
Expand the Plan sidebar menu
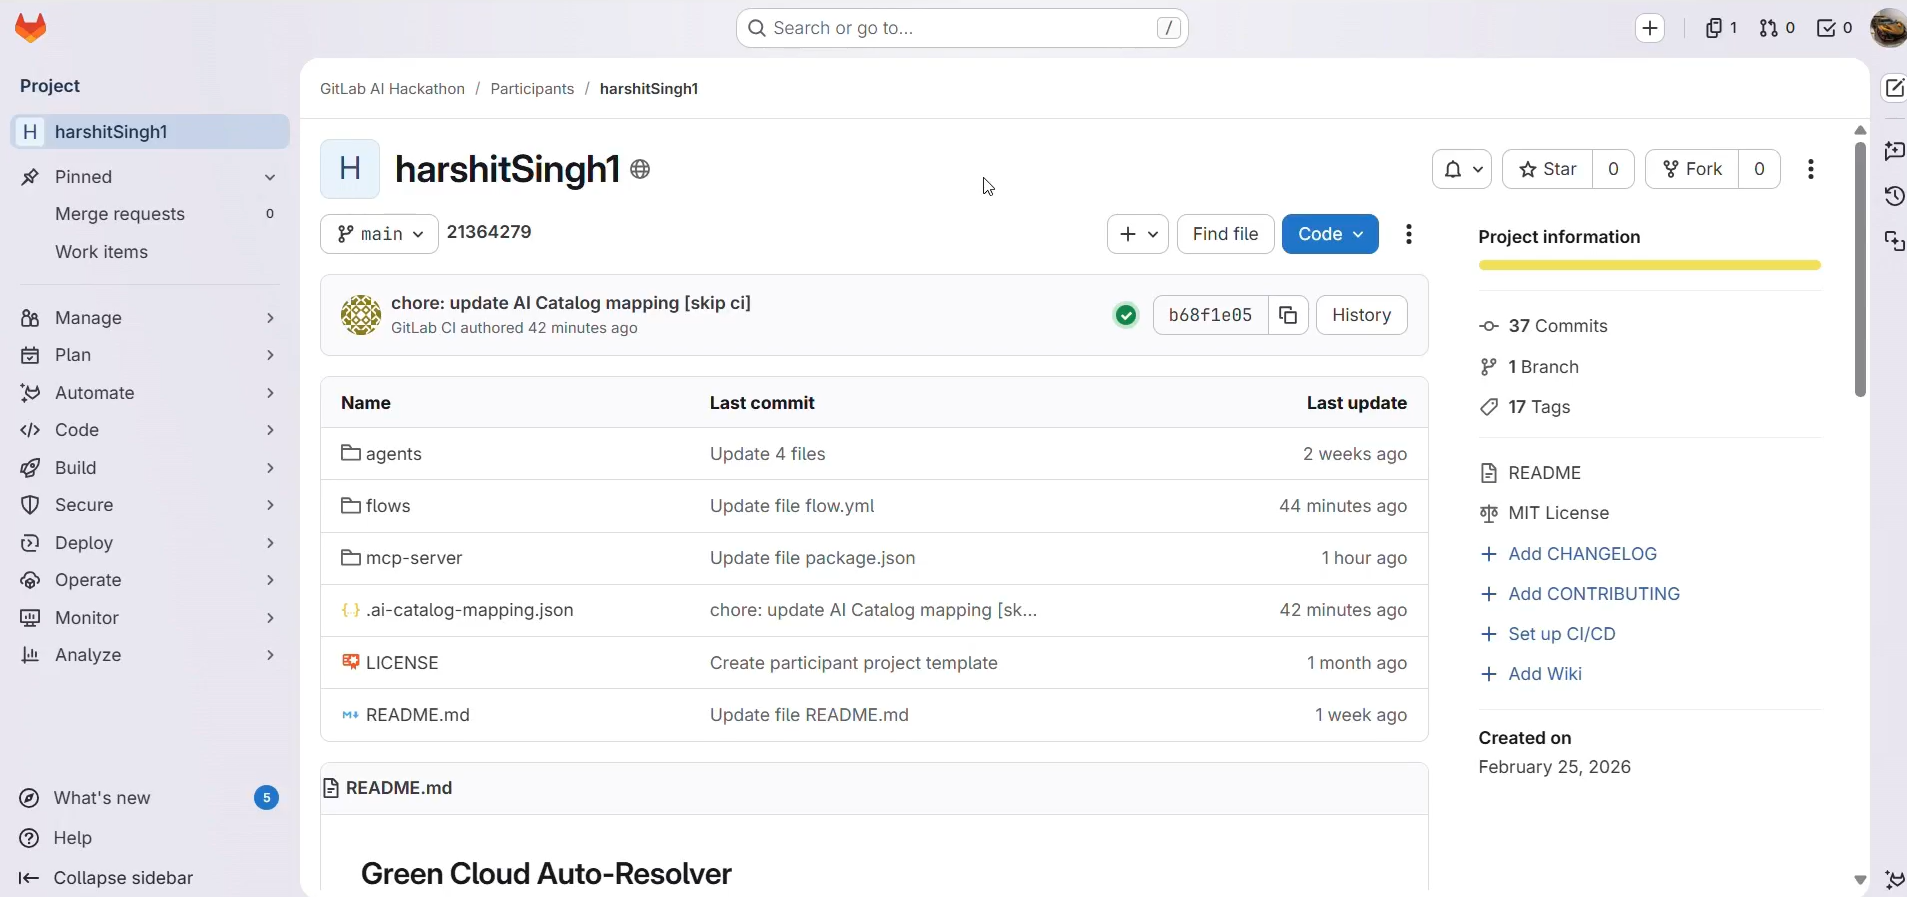[150, 355]
